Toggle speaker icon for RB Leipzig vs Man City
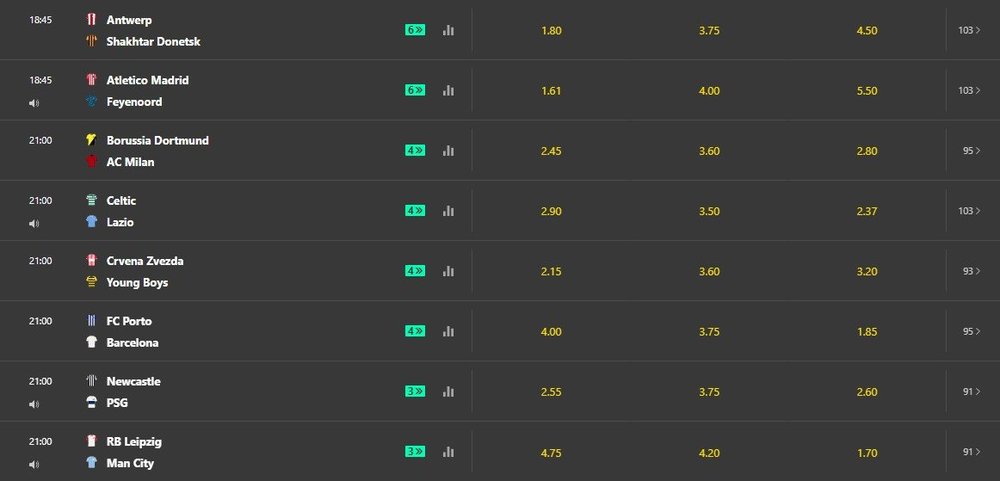Viewport: 1000px width, 481px height. [x=34, y=464]
